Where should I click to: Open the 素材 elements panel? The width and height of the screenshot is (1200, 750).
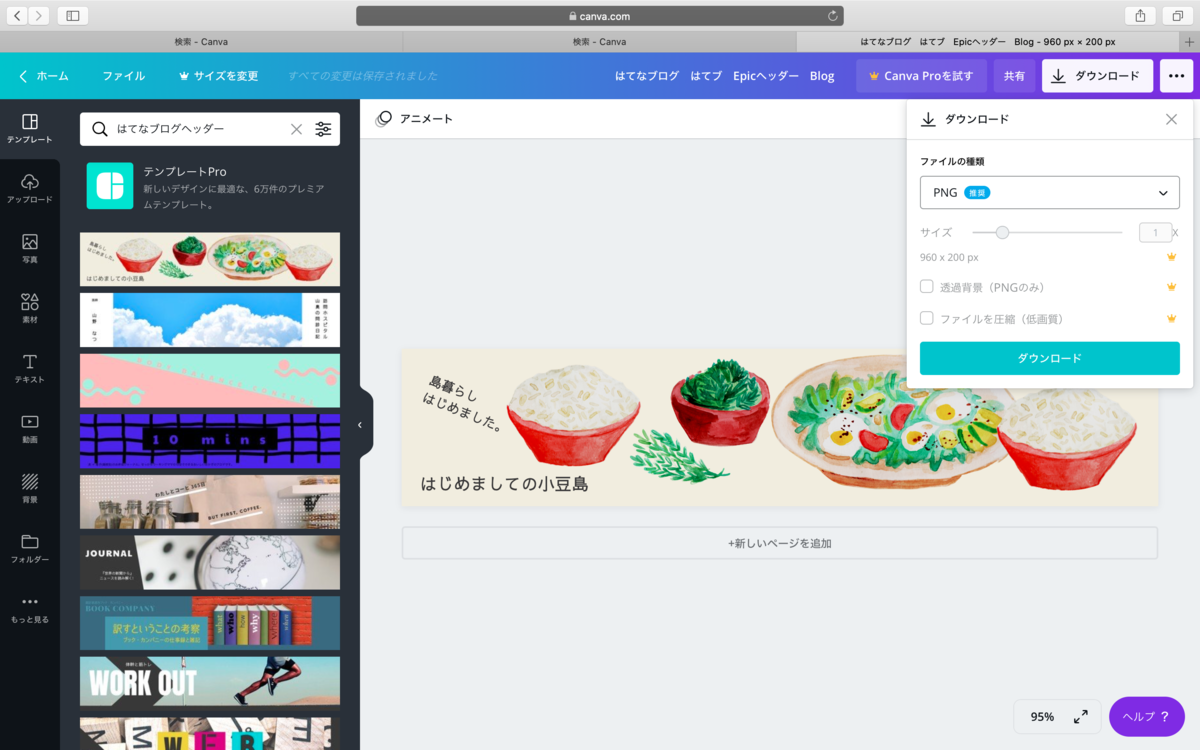pyautogui.click(x=30, y=309)
